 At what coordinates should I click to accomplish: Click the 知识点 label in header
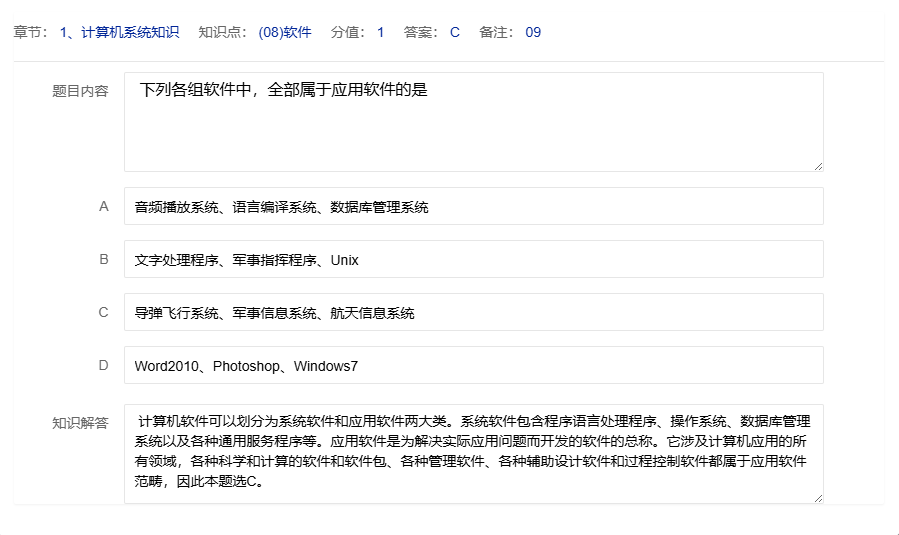[x=220, y=32]
